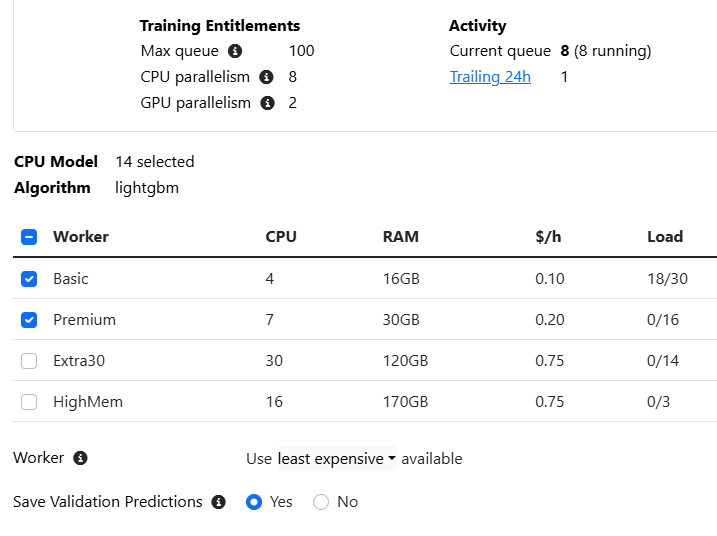Enable the Extra30 worker checkbox
The image size is (717, 536).
pyautogui.click(x=29, y=361)
